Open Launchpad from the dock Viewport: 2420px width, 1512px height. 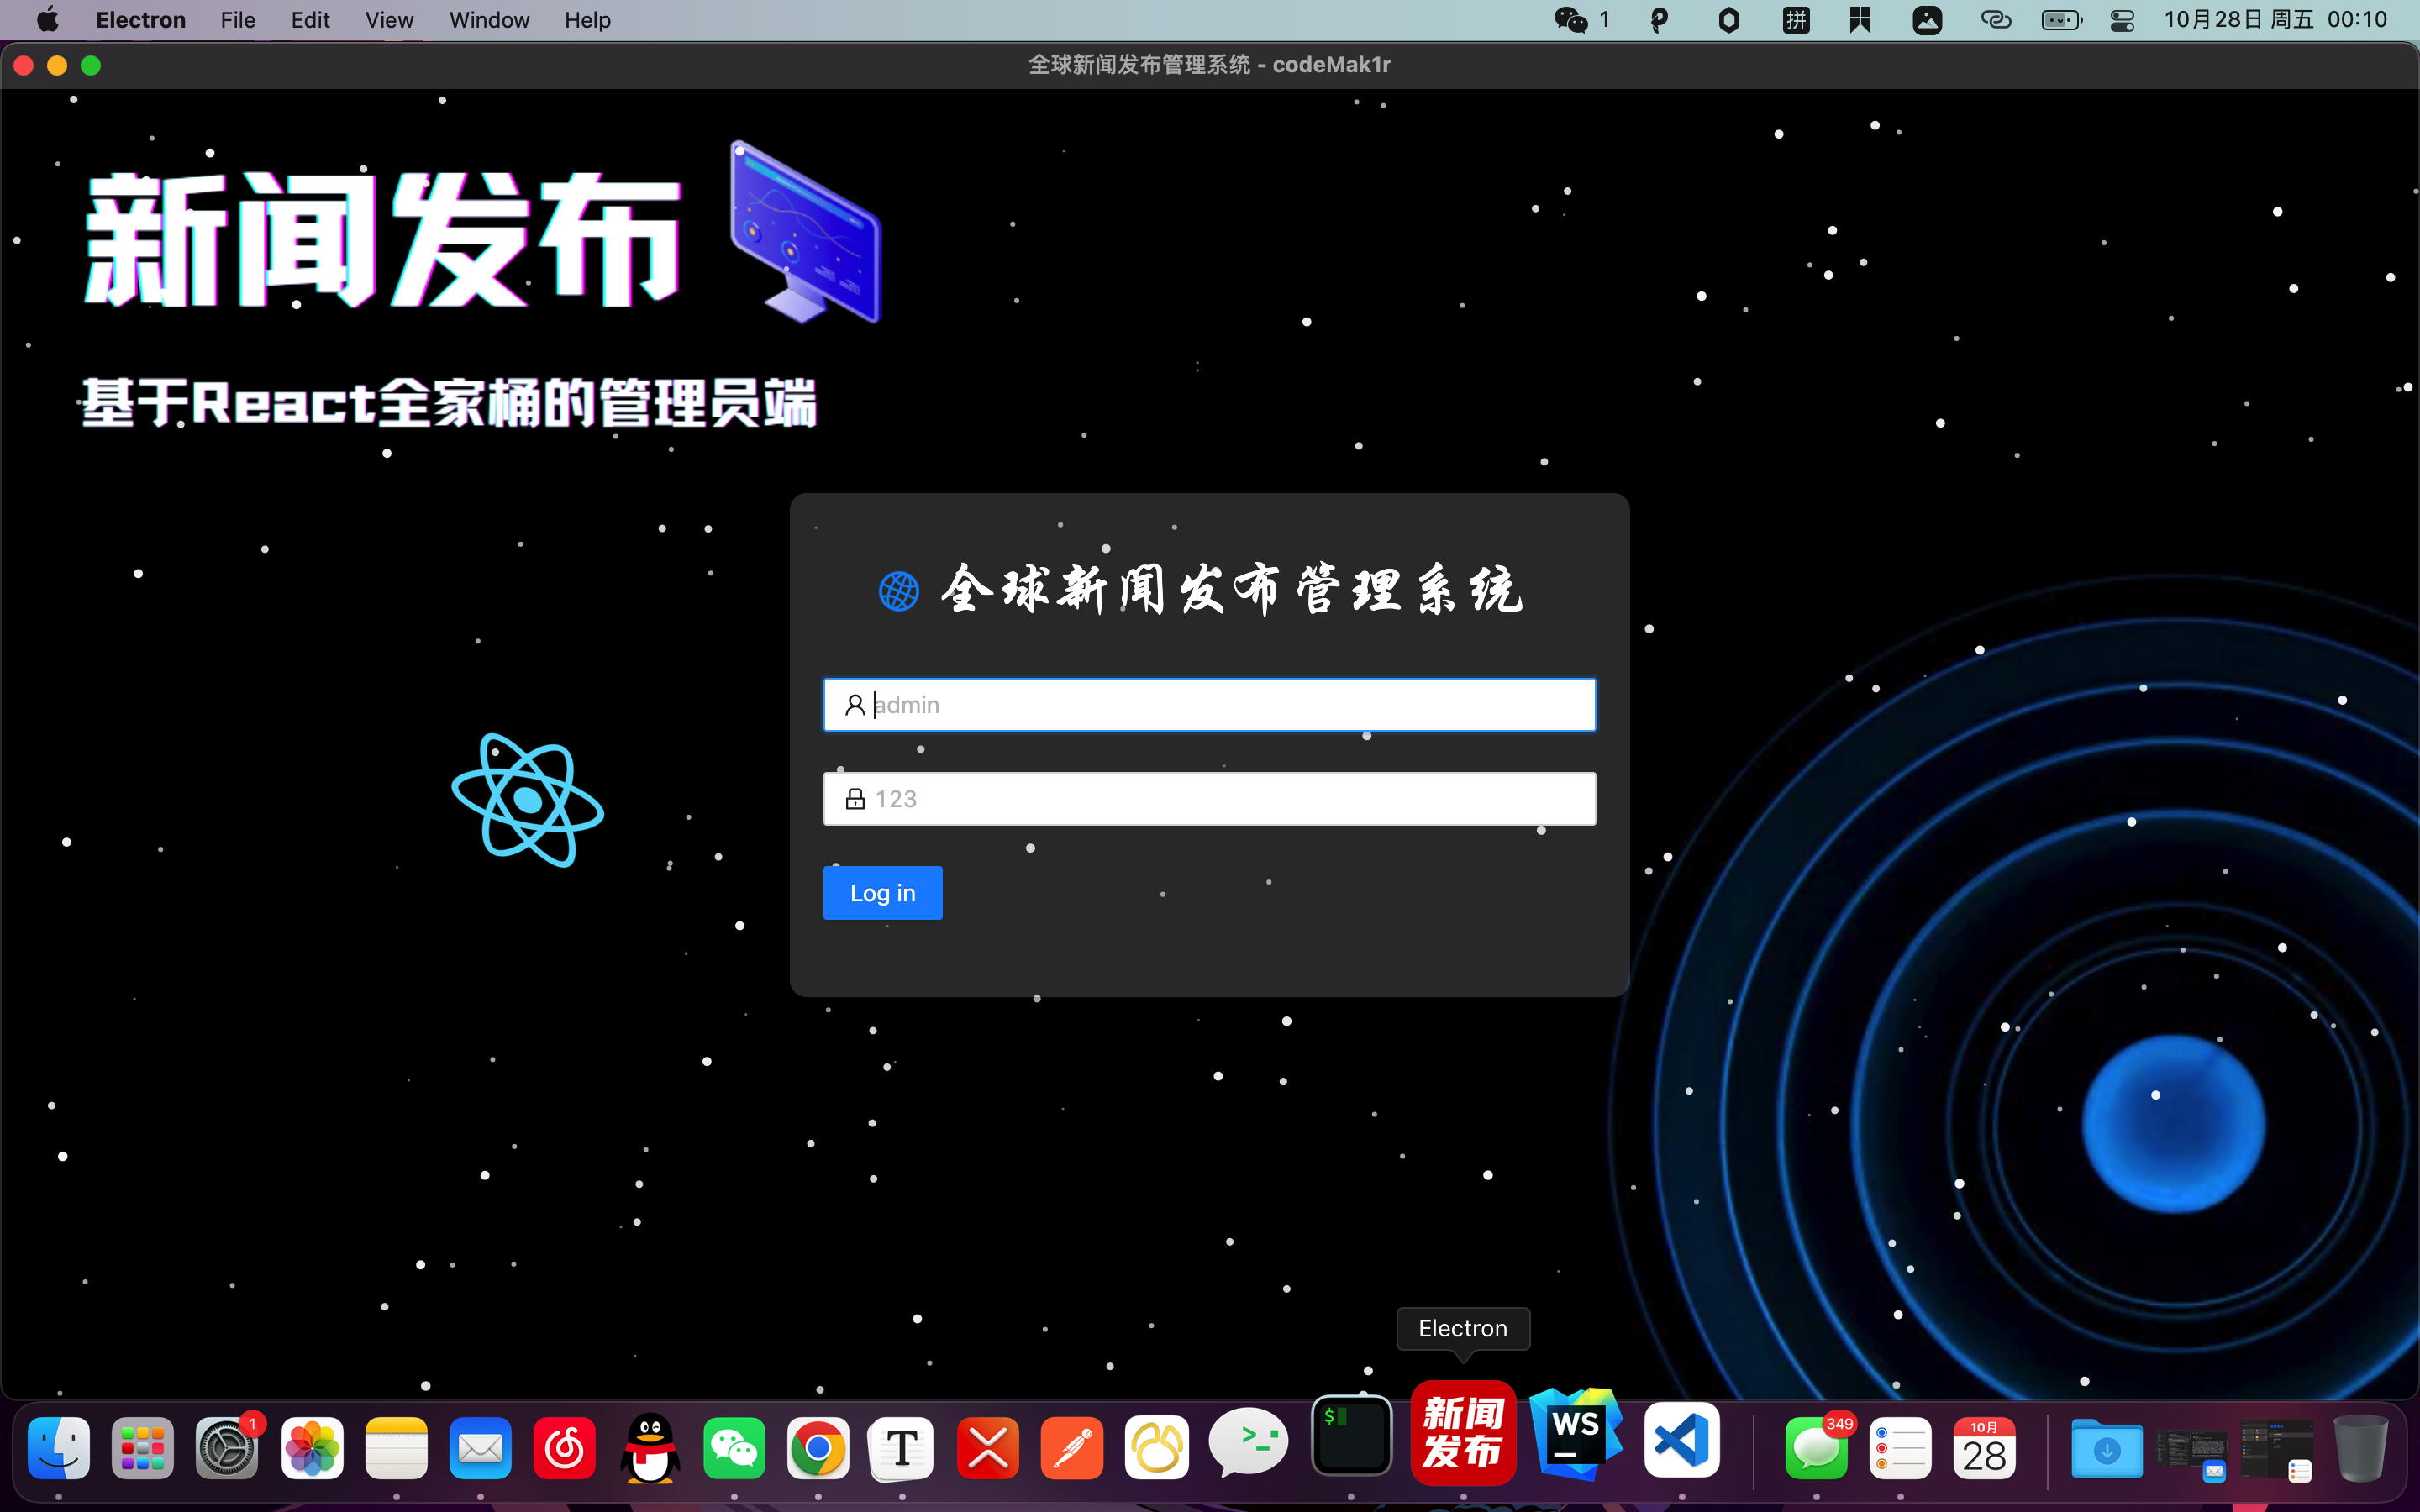click(143, 1448)
